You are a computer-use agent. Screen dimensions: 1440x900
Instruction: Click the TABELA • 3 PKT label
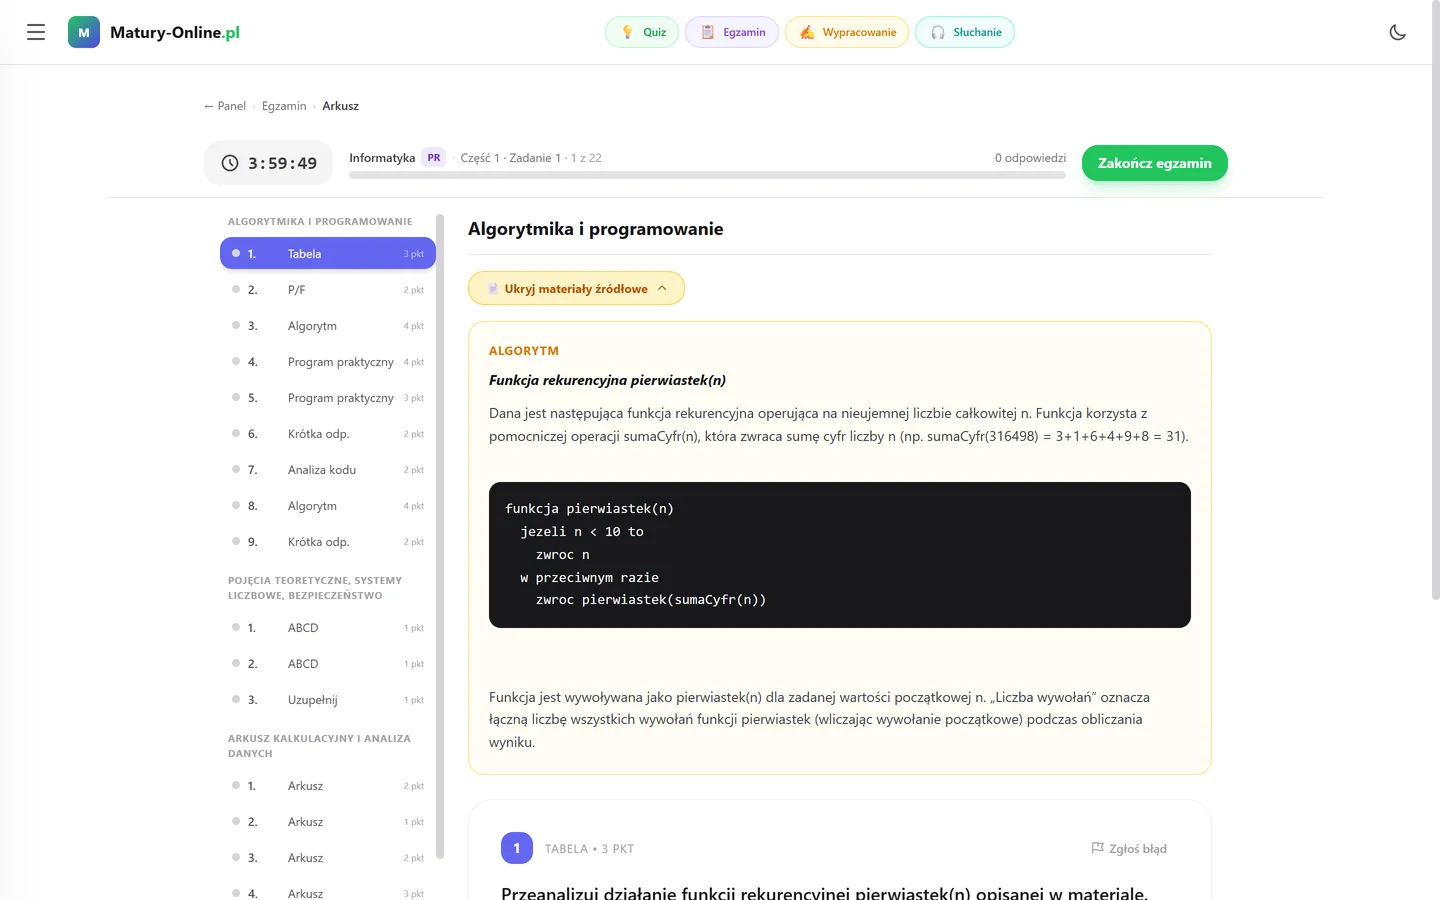[x=589, y=849]
